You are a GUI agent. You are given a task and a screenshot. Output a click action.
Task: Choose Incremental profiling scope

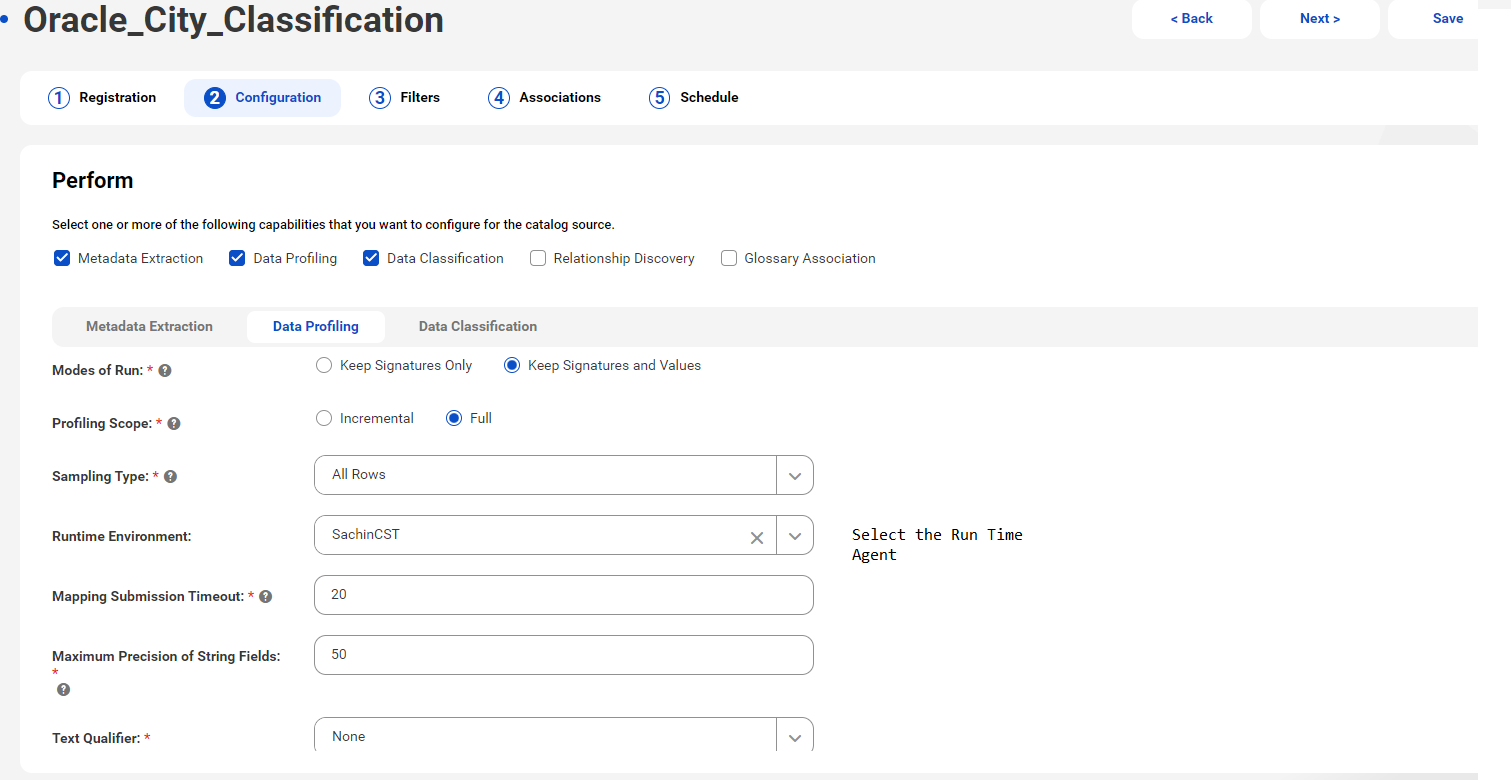pos(324,419)
